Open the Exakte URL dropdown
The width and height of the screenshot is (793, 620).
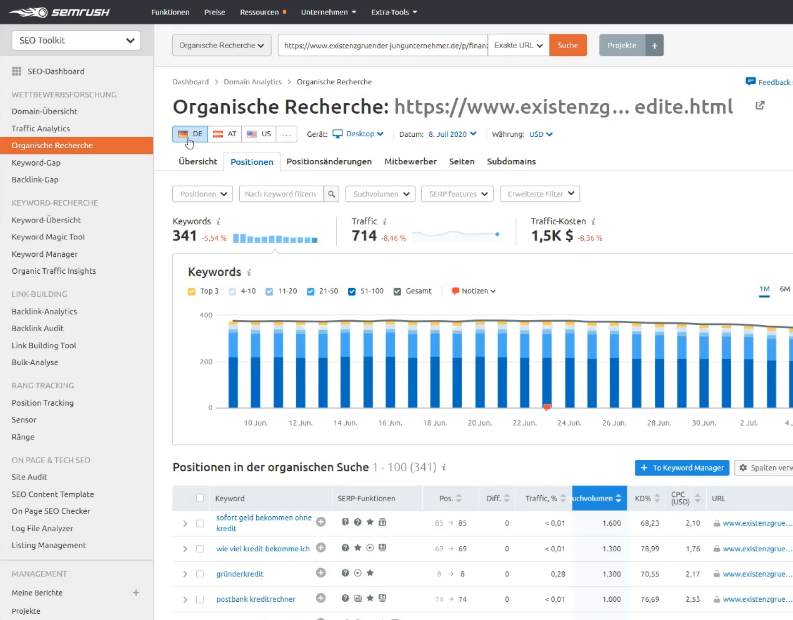click(518, 46)
